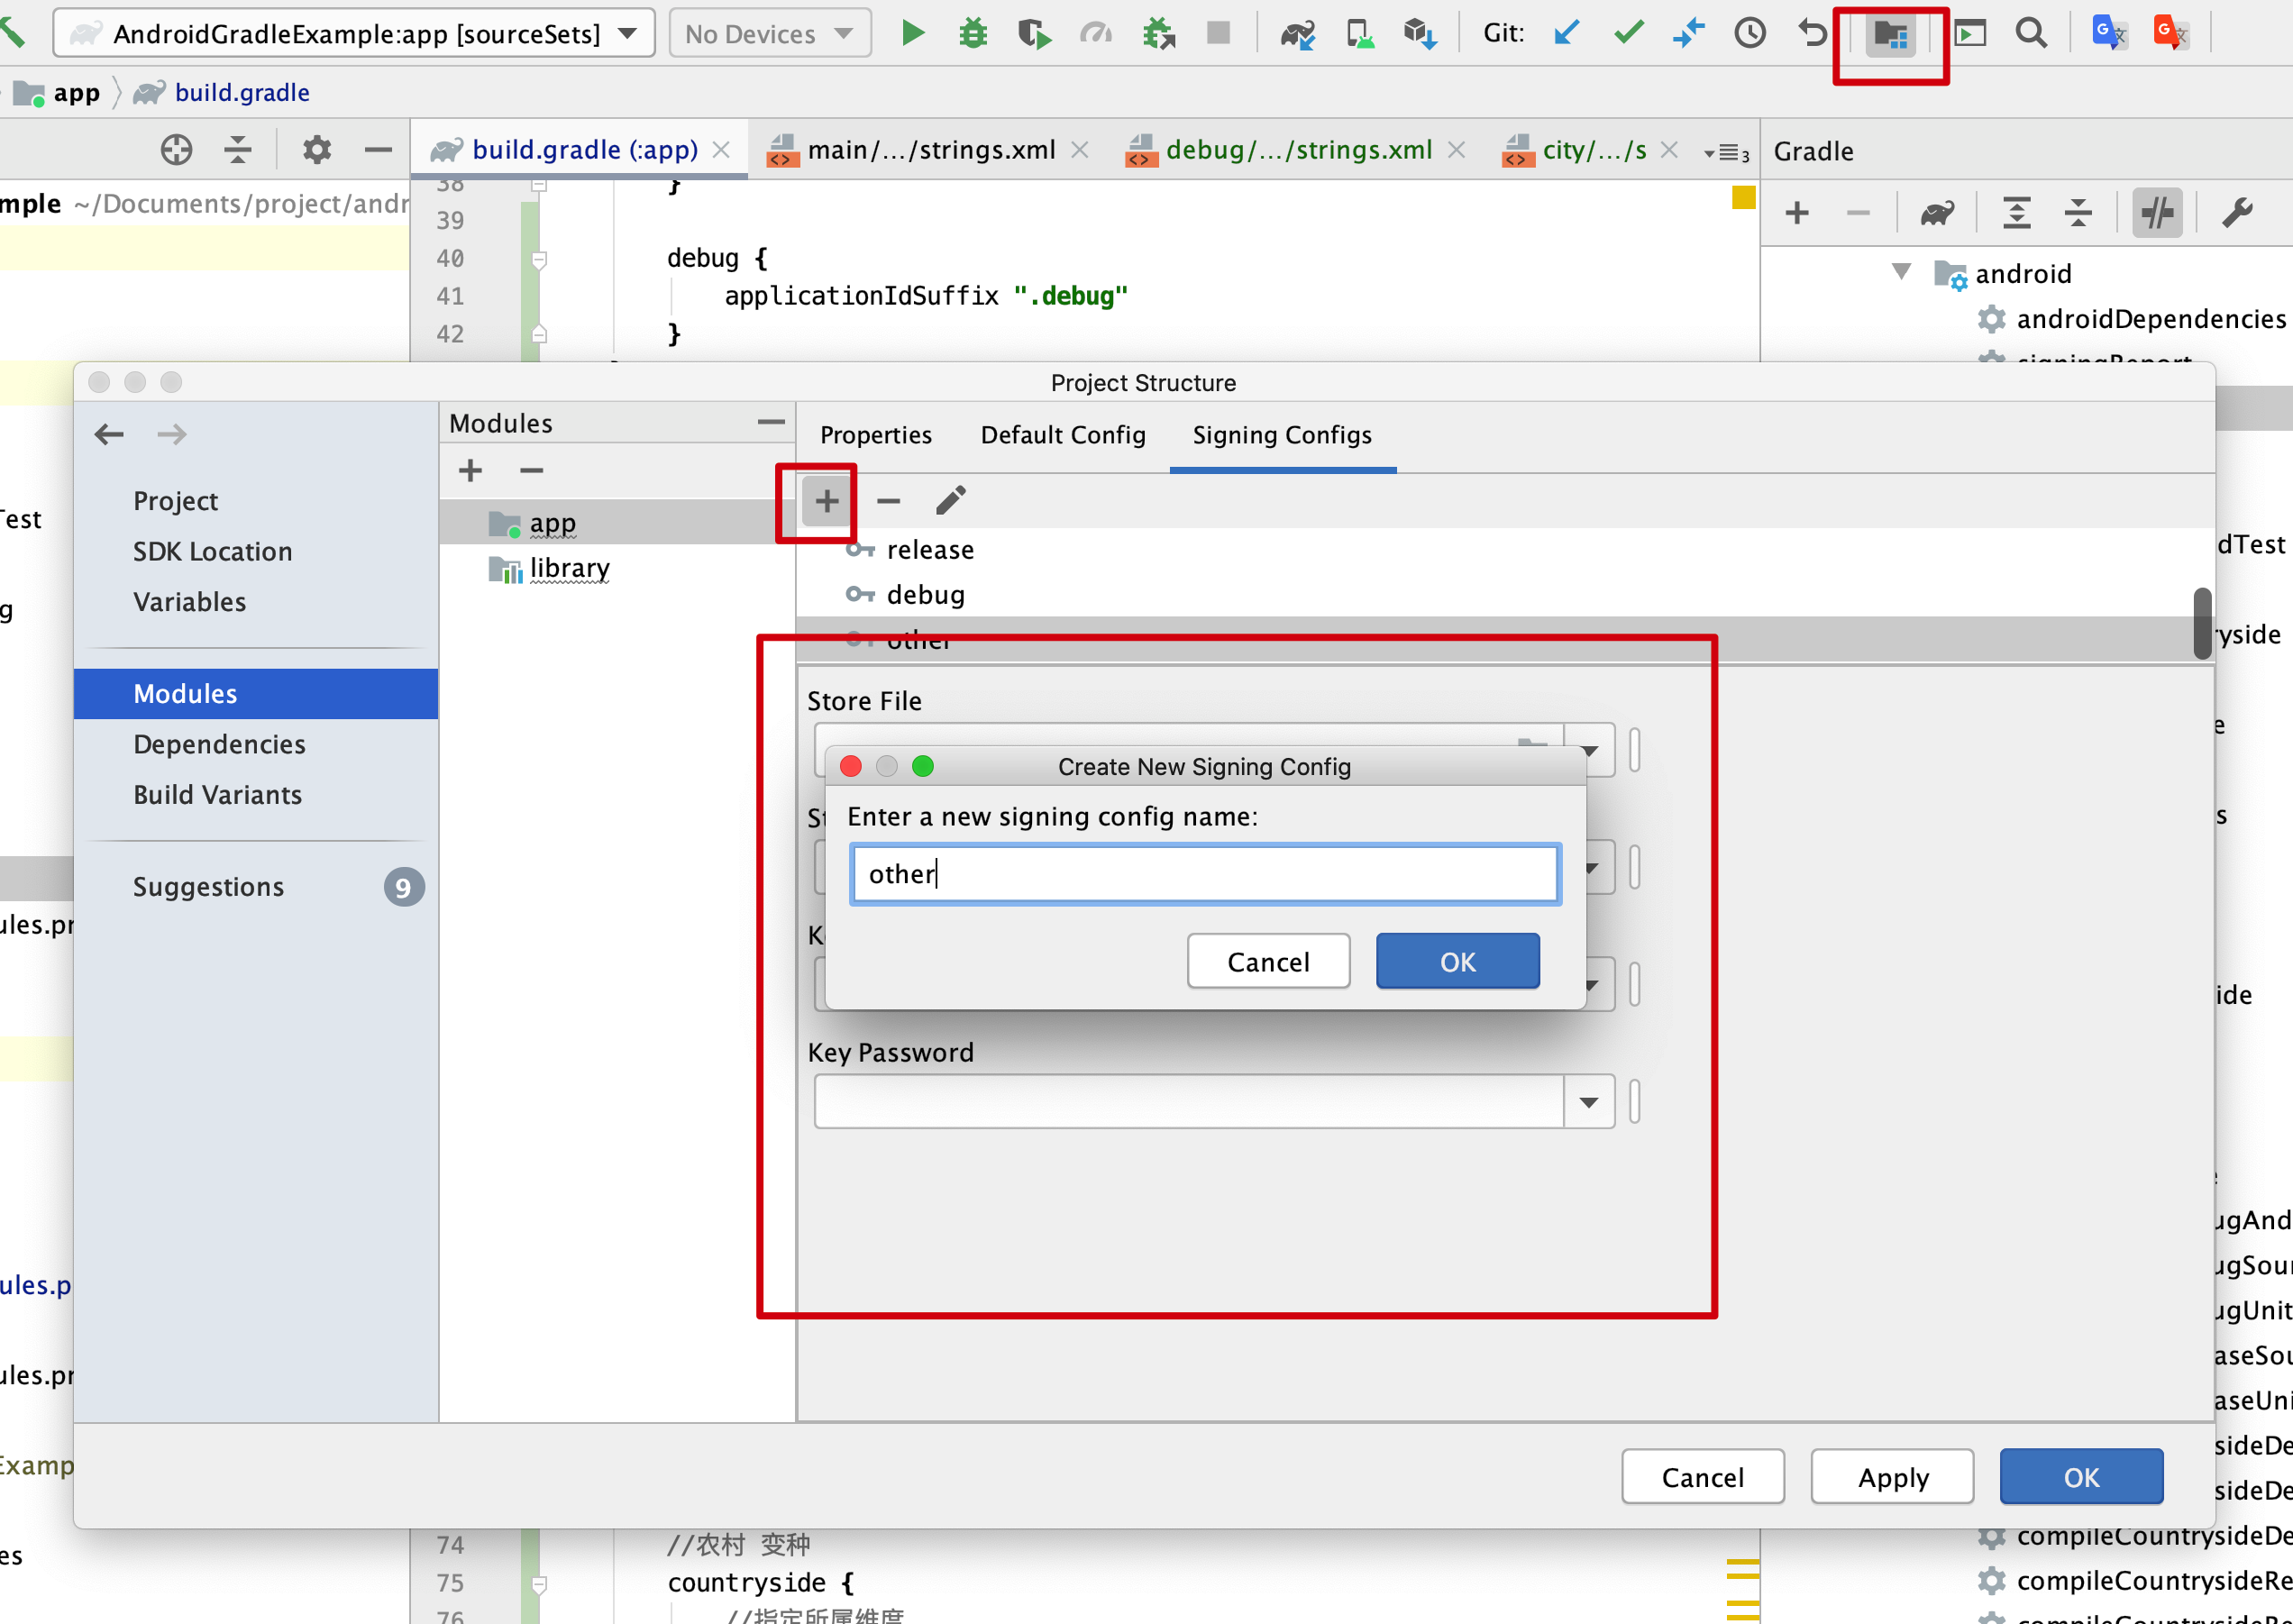Collapse fold marker at debug block line 40

(539, 259)
